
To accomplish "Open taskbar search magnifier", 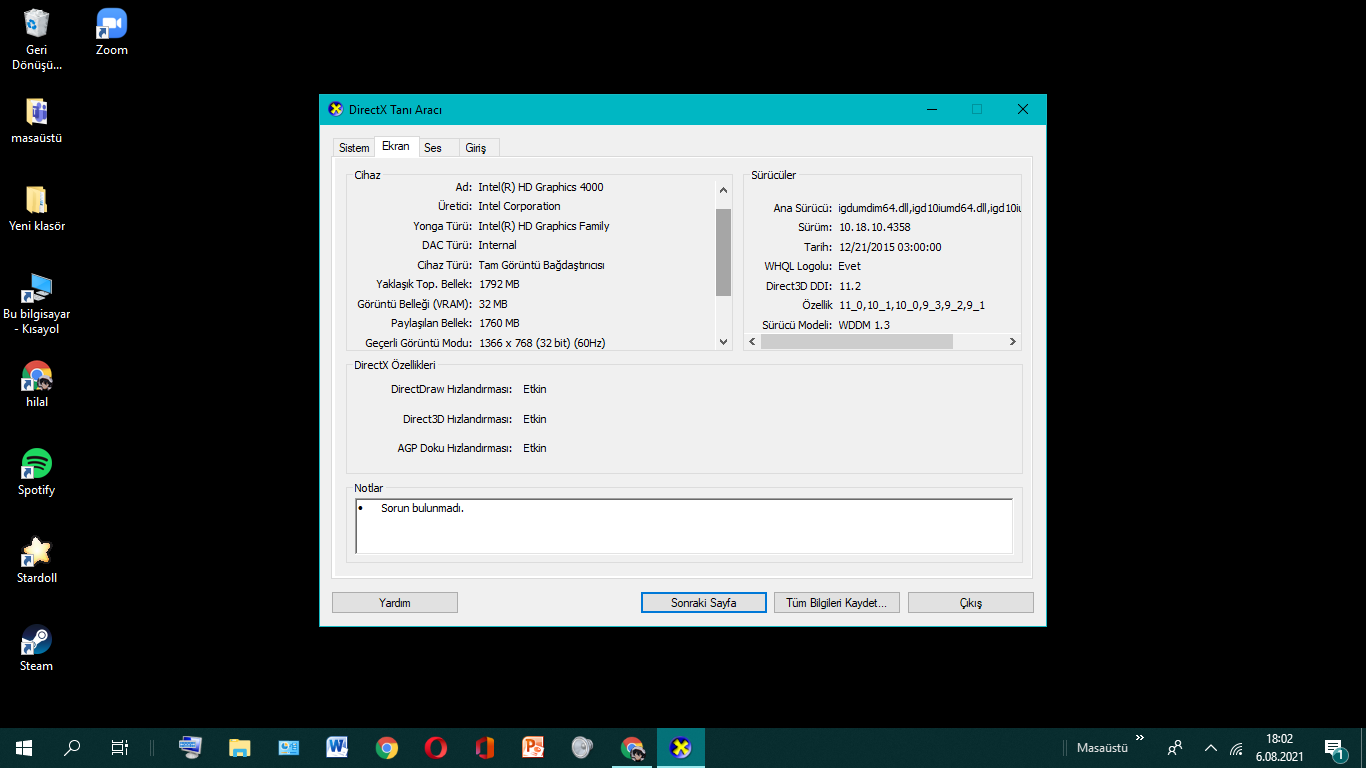I will 72,747.
